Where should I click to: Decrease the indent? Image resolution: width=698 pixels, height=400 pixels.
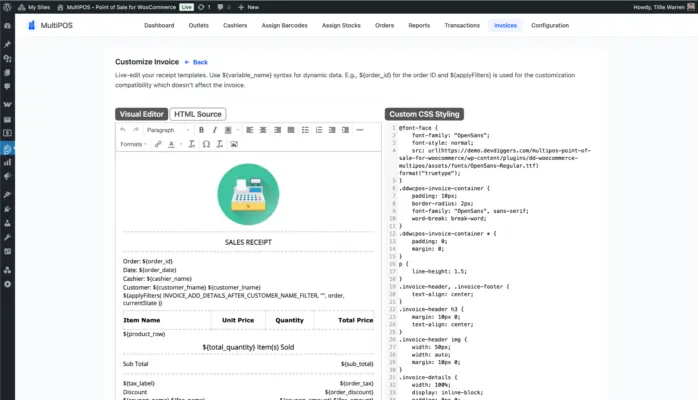(332, 130)
